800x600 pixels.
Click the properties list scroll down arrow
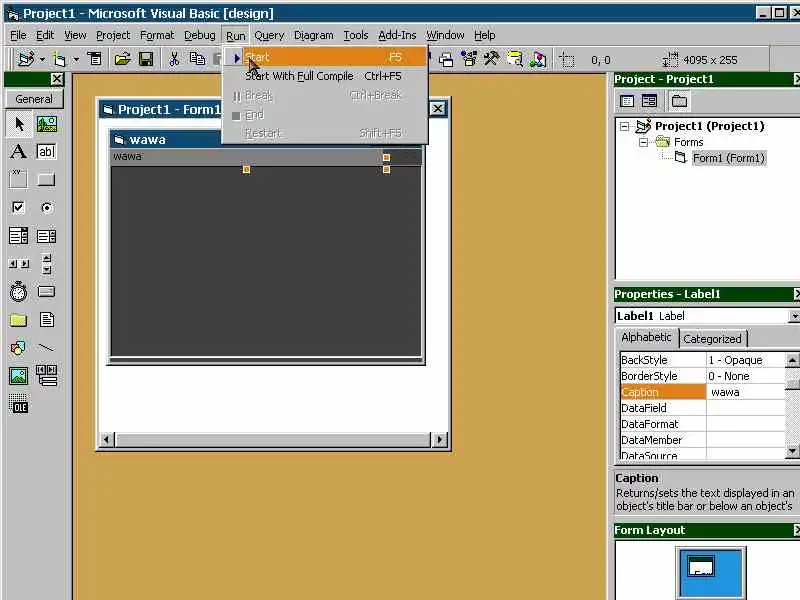point(792,450)
